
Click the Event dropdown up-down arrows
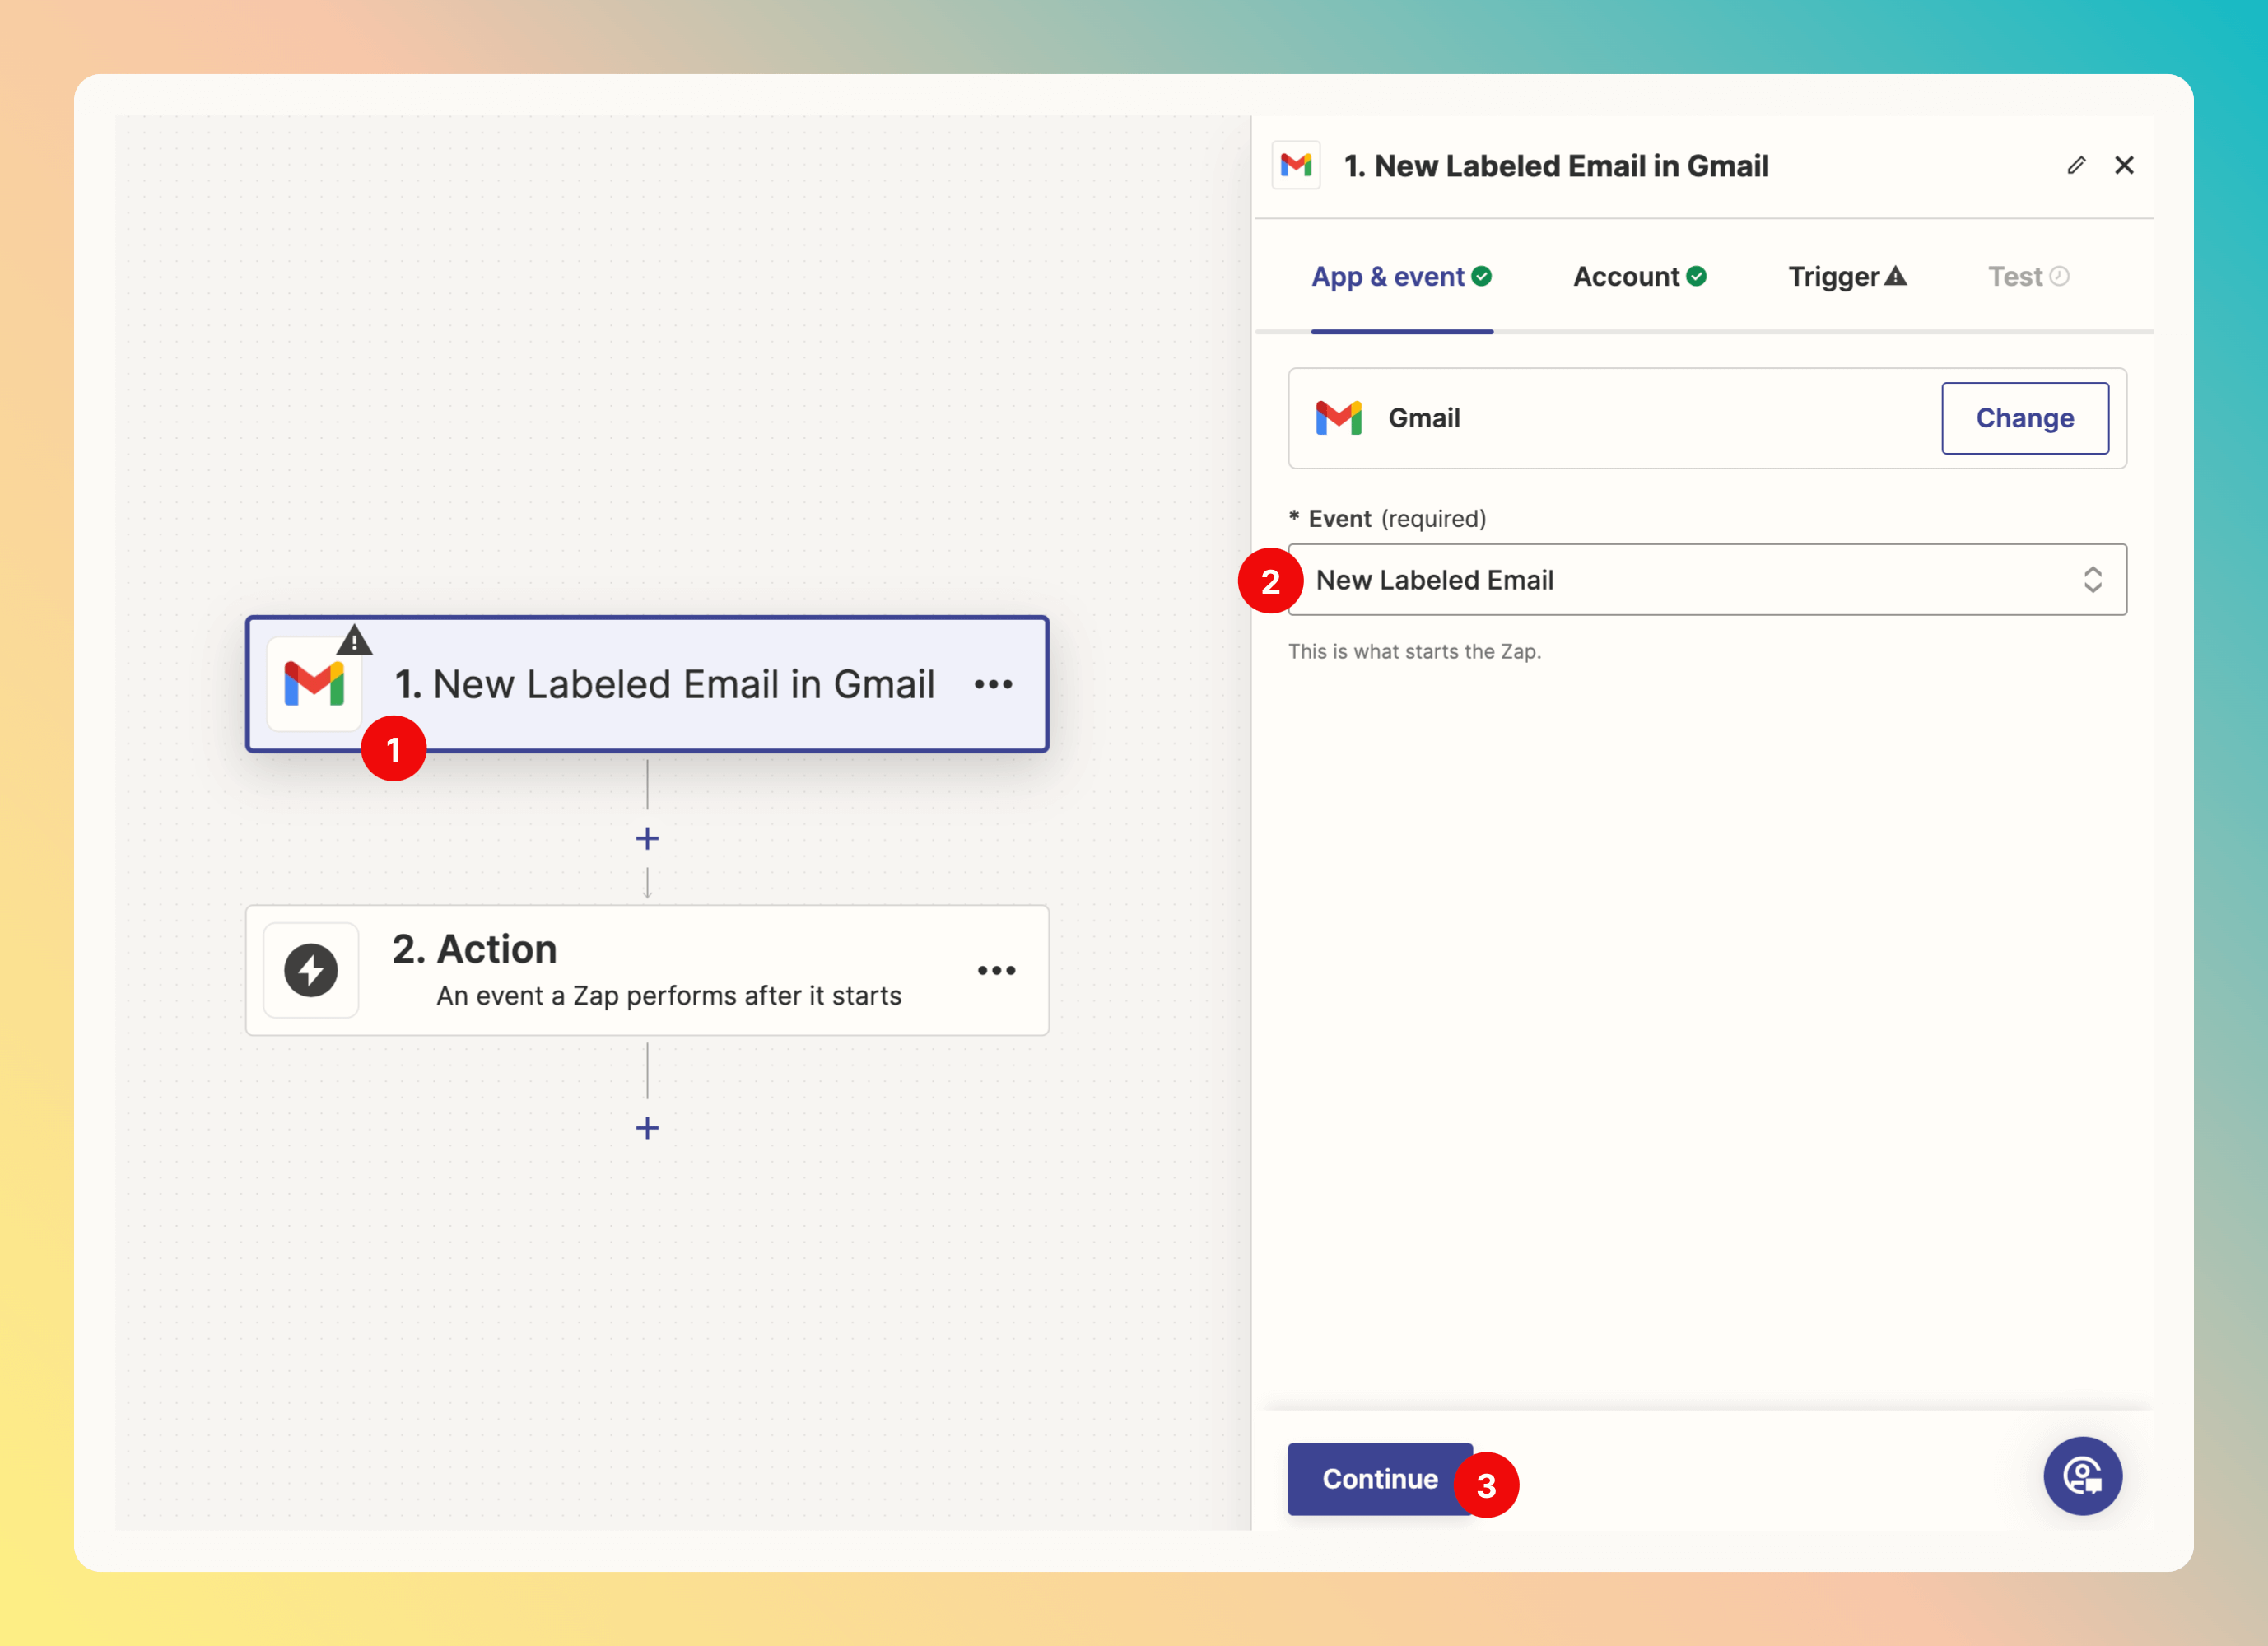pyautogui.click(x=2092, y=580)
